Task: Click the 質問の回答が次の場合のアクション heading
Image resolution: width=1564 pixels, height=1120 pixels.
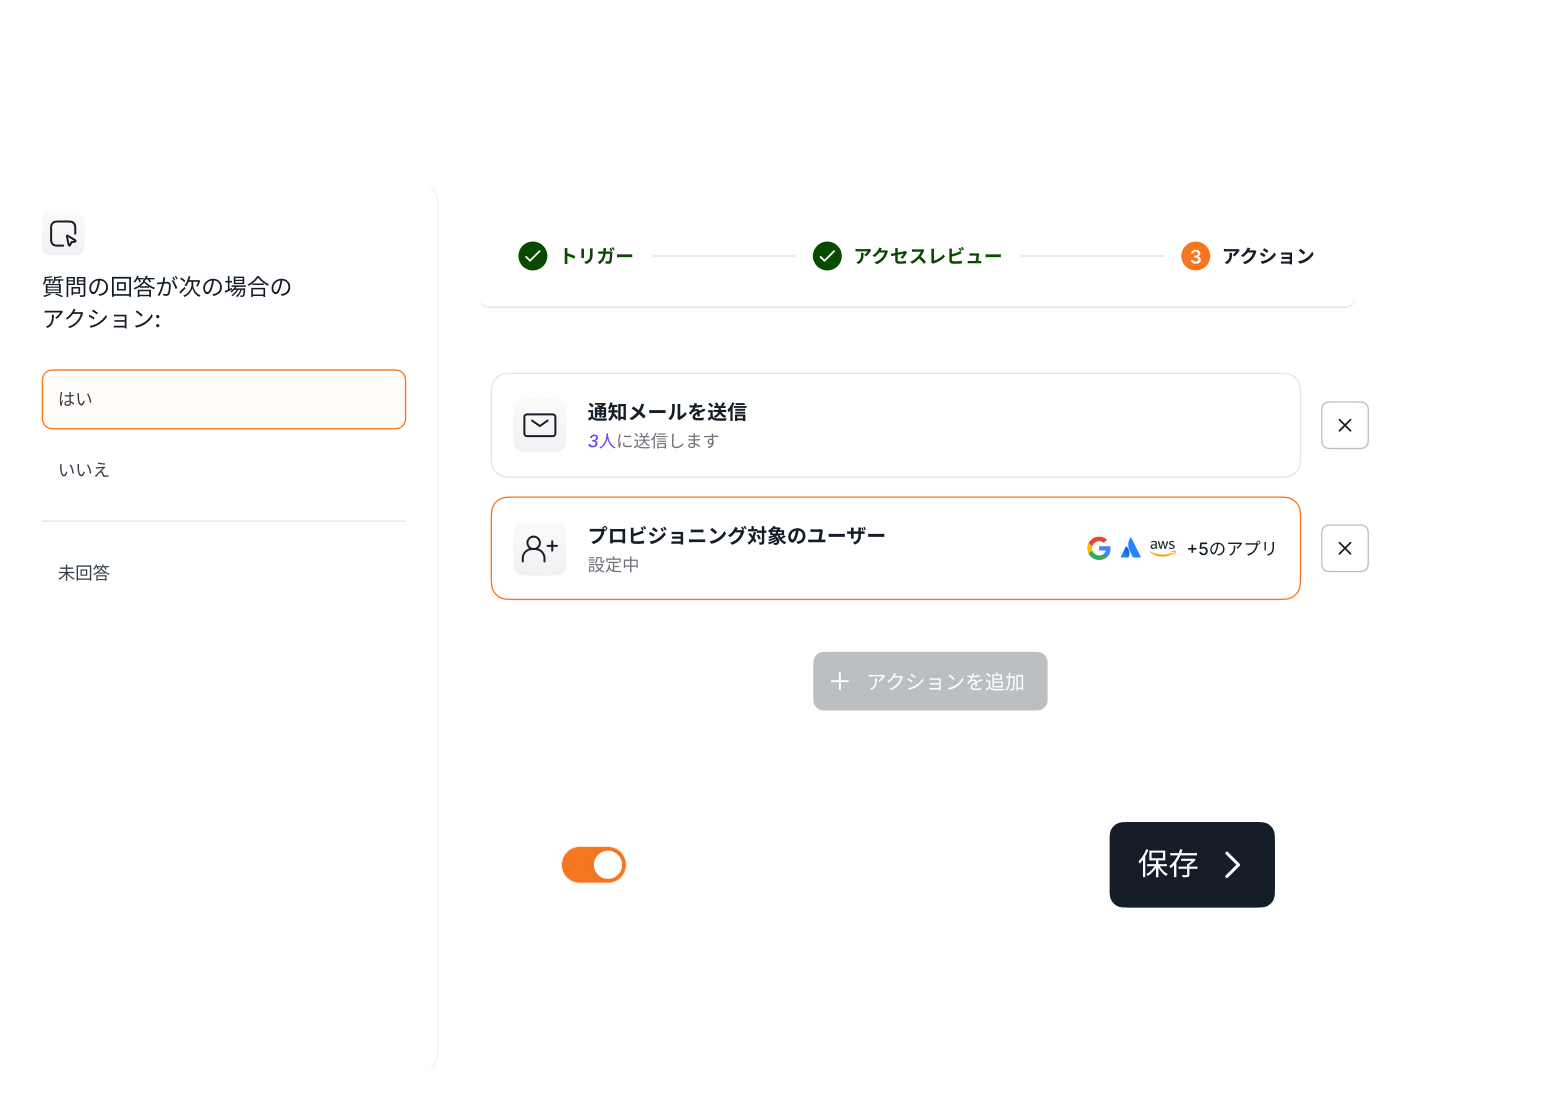Action: coord(167,303)
